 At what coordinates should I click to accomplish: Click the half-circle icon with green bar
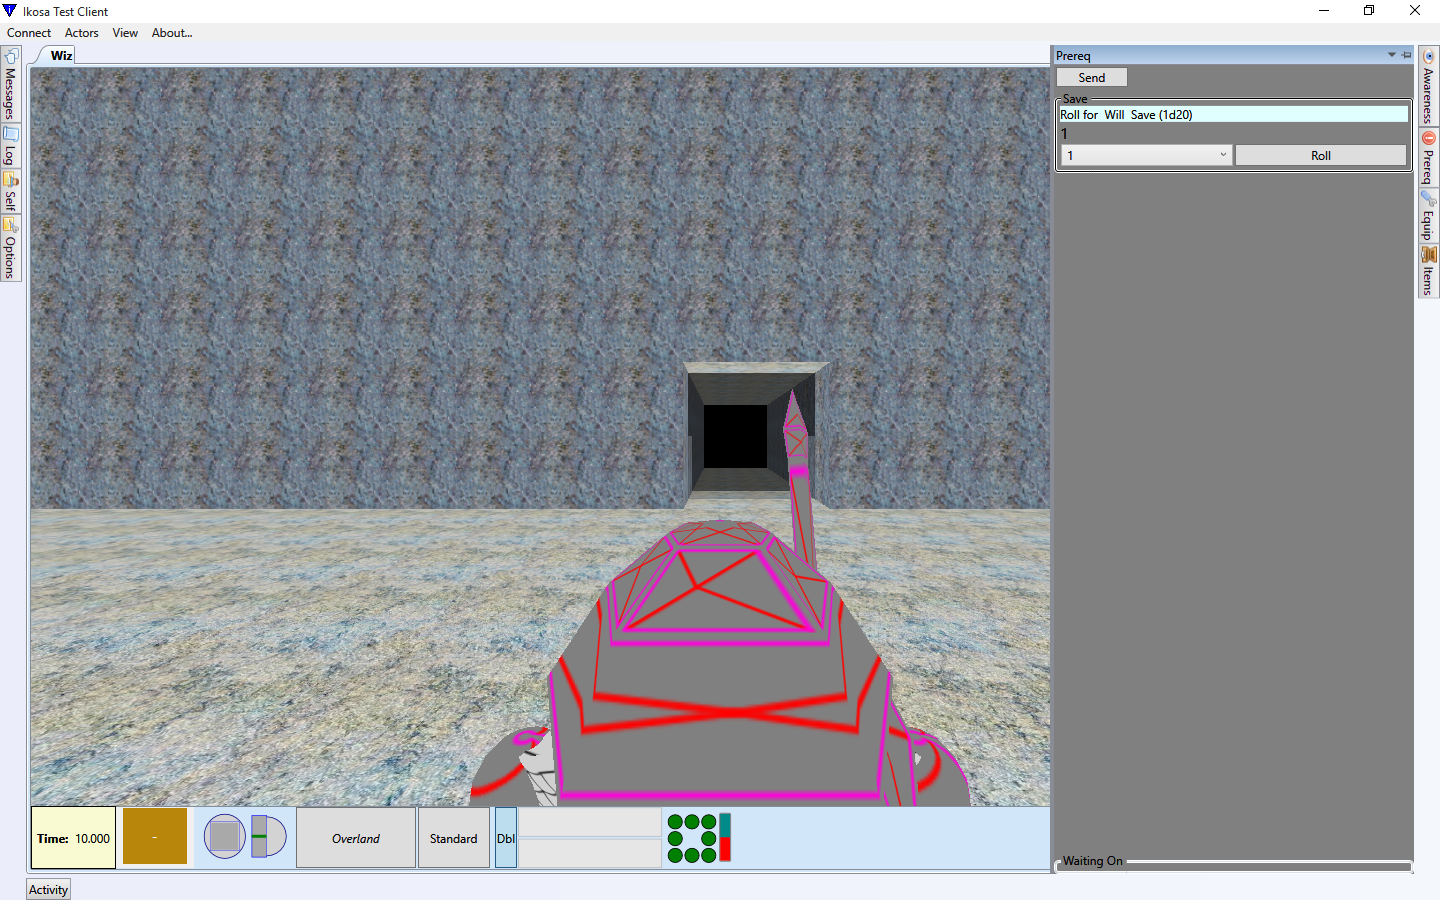pos(268,837)
